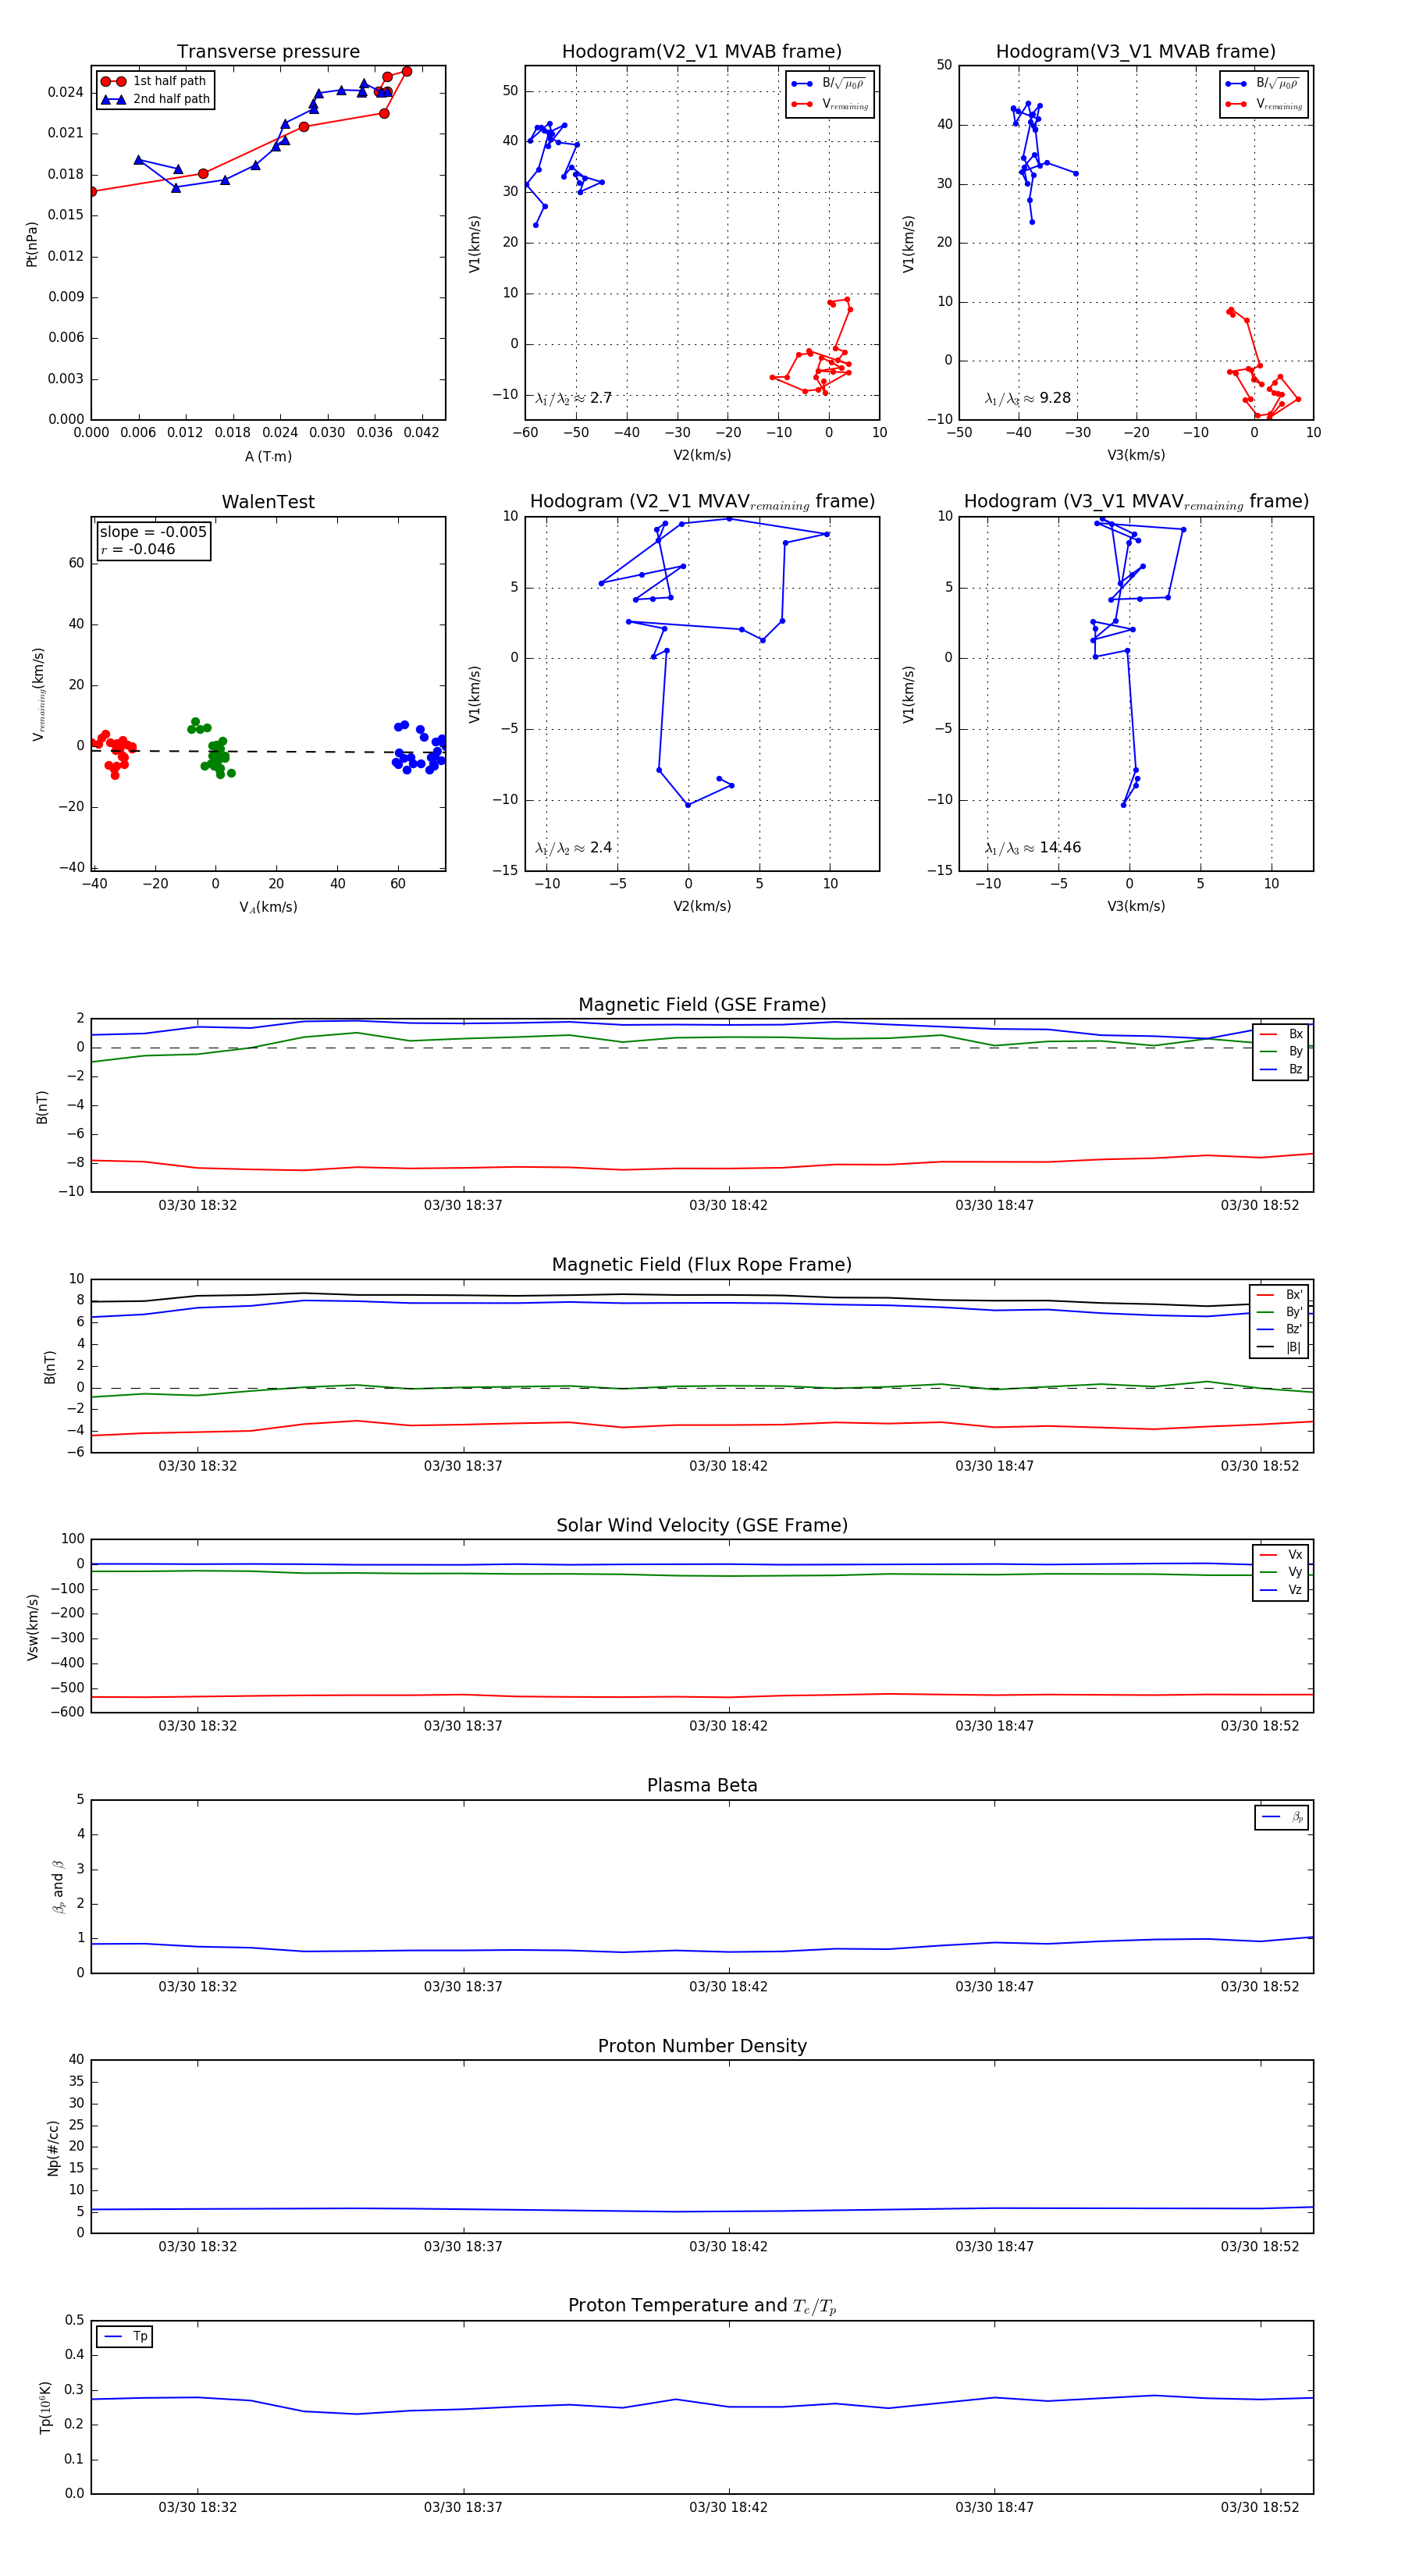Click the 'Np(#/cc)' y-axis label
Image resolution: width=1405 pixels, height=2576 pixels.
tap(53, 2147)
